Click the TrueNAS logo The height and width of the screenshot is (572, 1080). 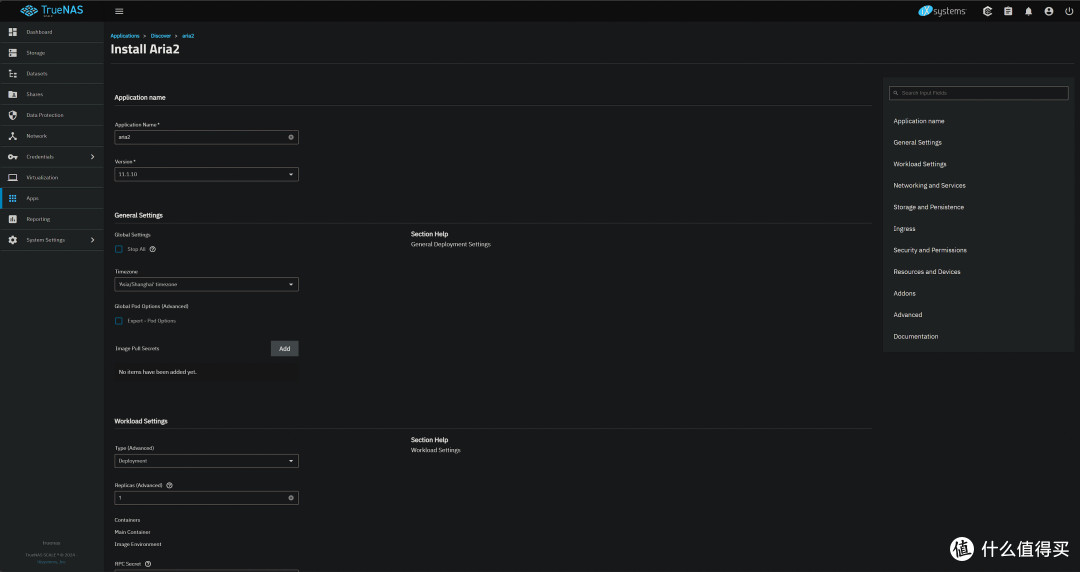tap(52, 11)
